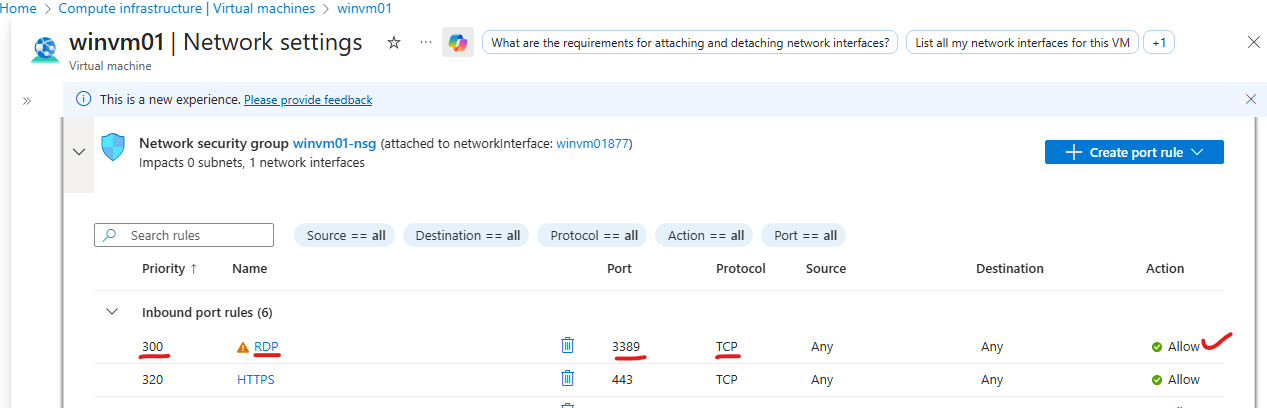Open Compute infrastructure | Virtual machines breadcrumb

click(187, 8)
